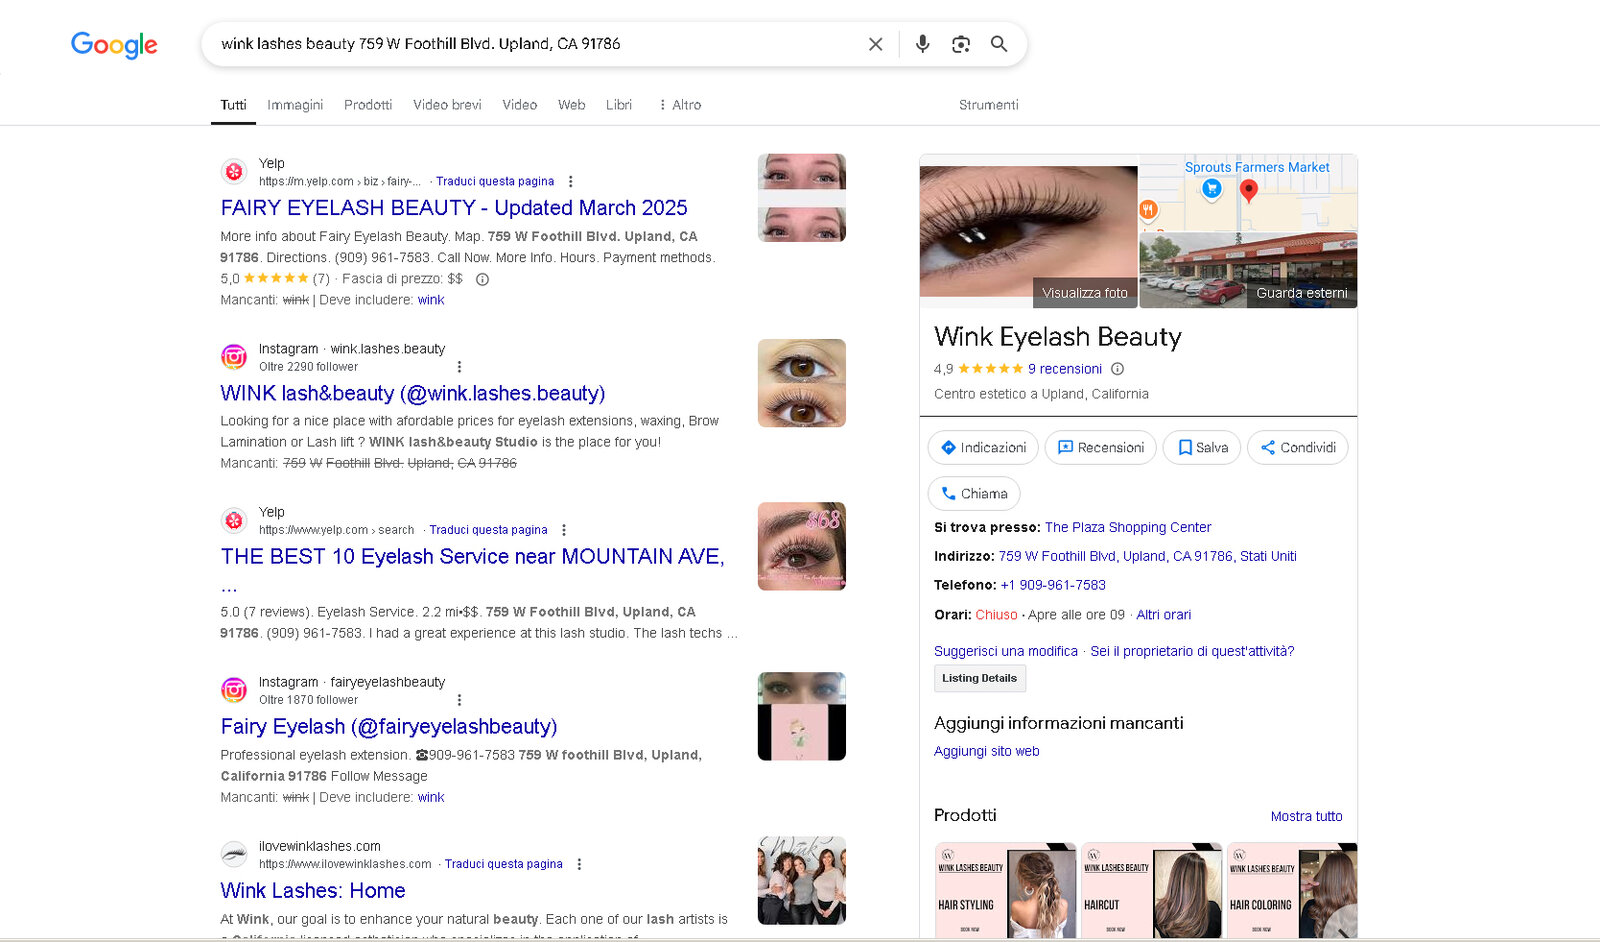Screen dimensions: 1600x942
Task: Open options menu for Fairy Eyelash Yelp result
Action: (x=571, y=181)
